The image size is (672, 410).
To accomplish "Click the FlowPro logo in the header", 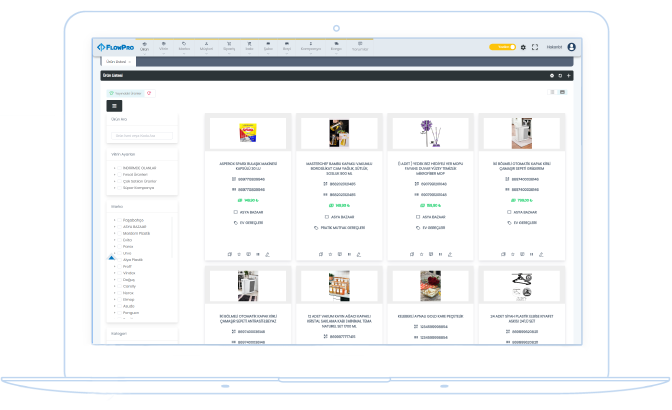I will (x=115, y=47).
